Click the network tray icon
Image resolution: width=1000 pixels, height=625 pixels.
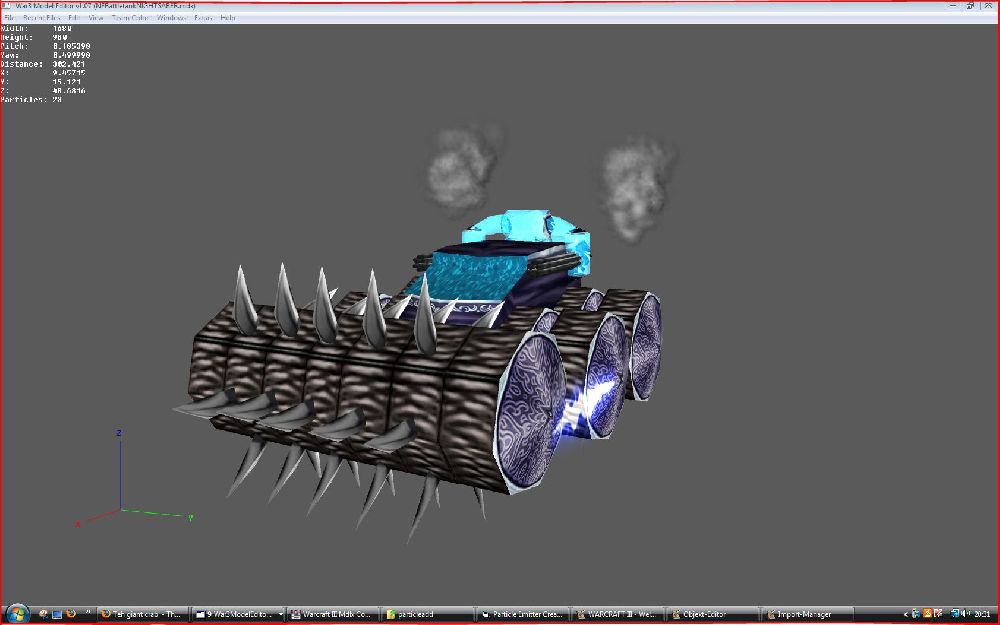955,614
